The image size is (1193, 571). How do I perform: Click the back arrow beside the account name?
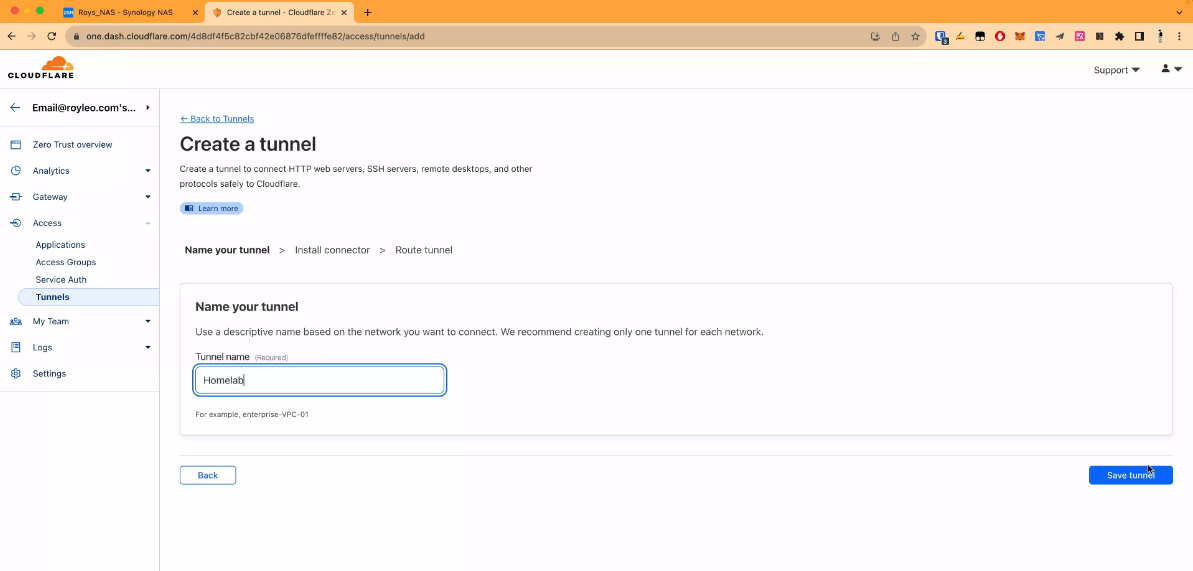point(15,107)
